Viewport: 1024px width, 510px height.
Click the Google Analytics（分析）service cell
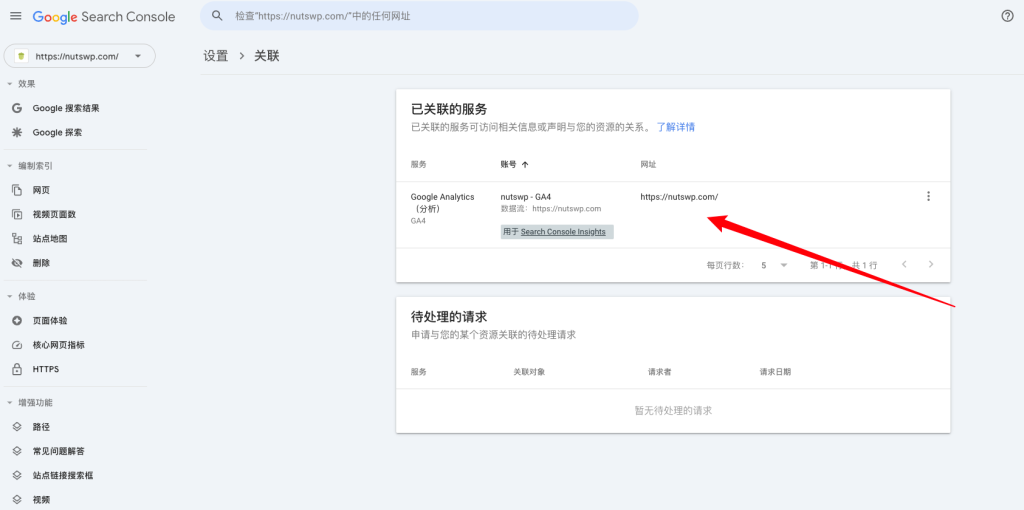coord(442,202)
